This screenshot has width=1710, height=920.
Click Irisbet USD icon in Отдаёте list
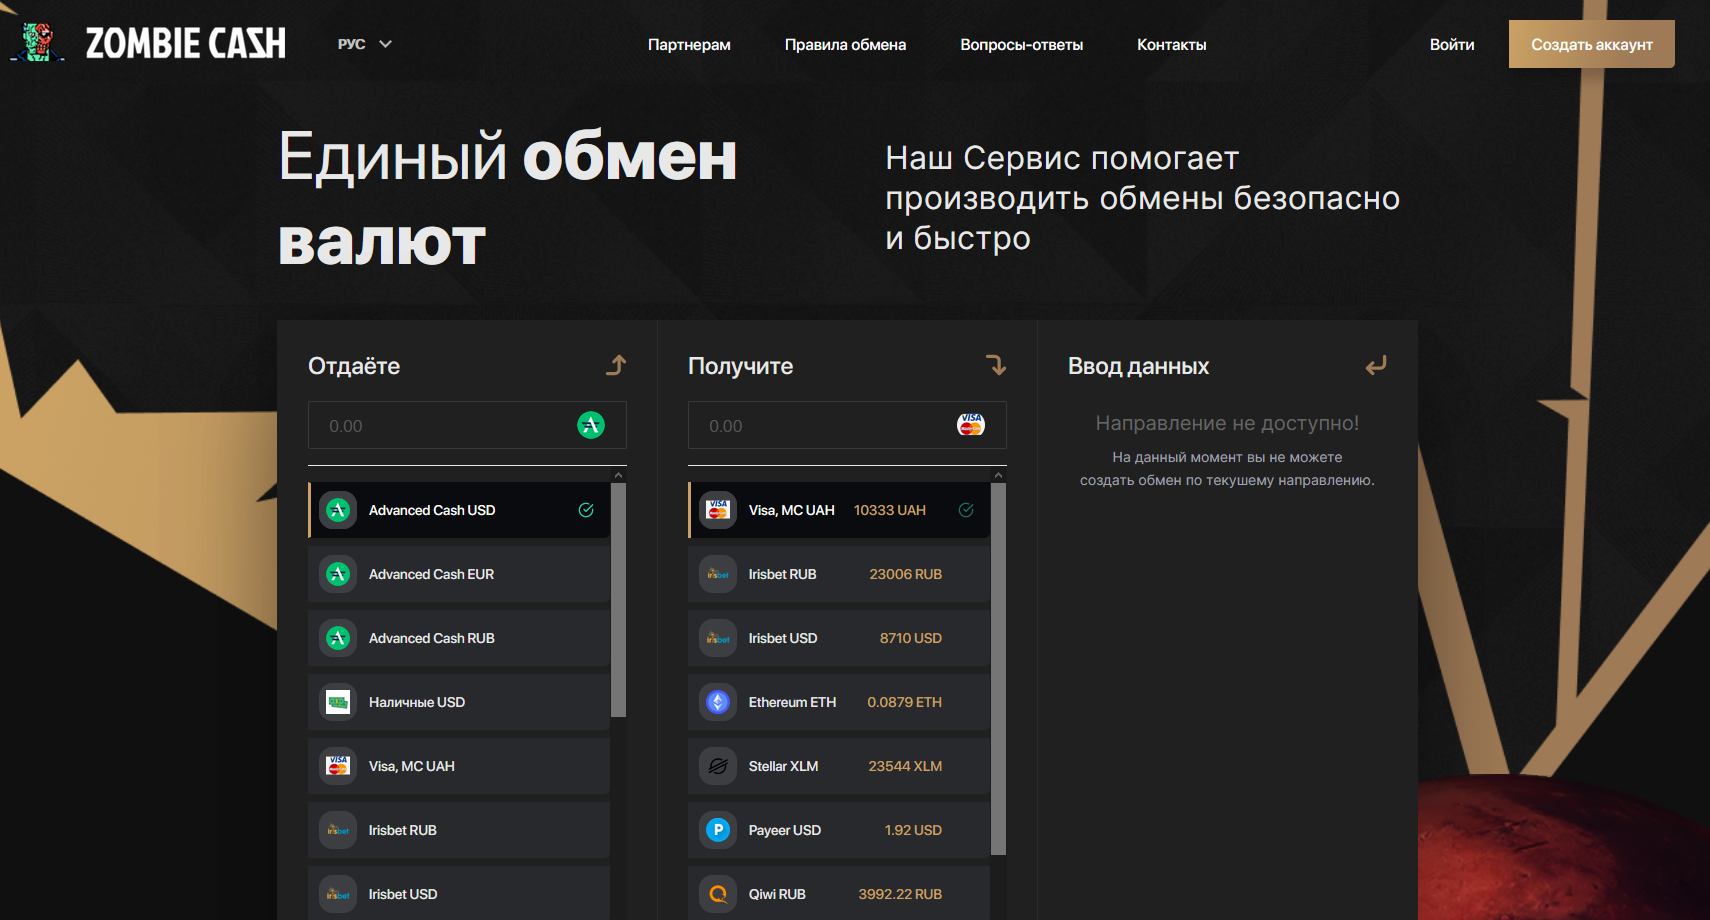coord(338,894)
